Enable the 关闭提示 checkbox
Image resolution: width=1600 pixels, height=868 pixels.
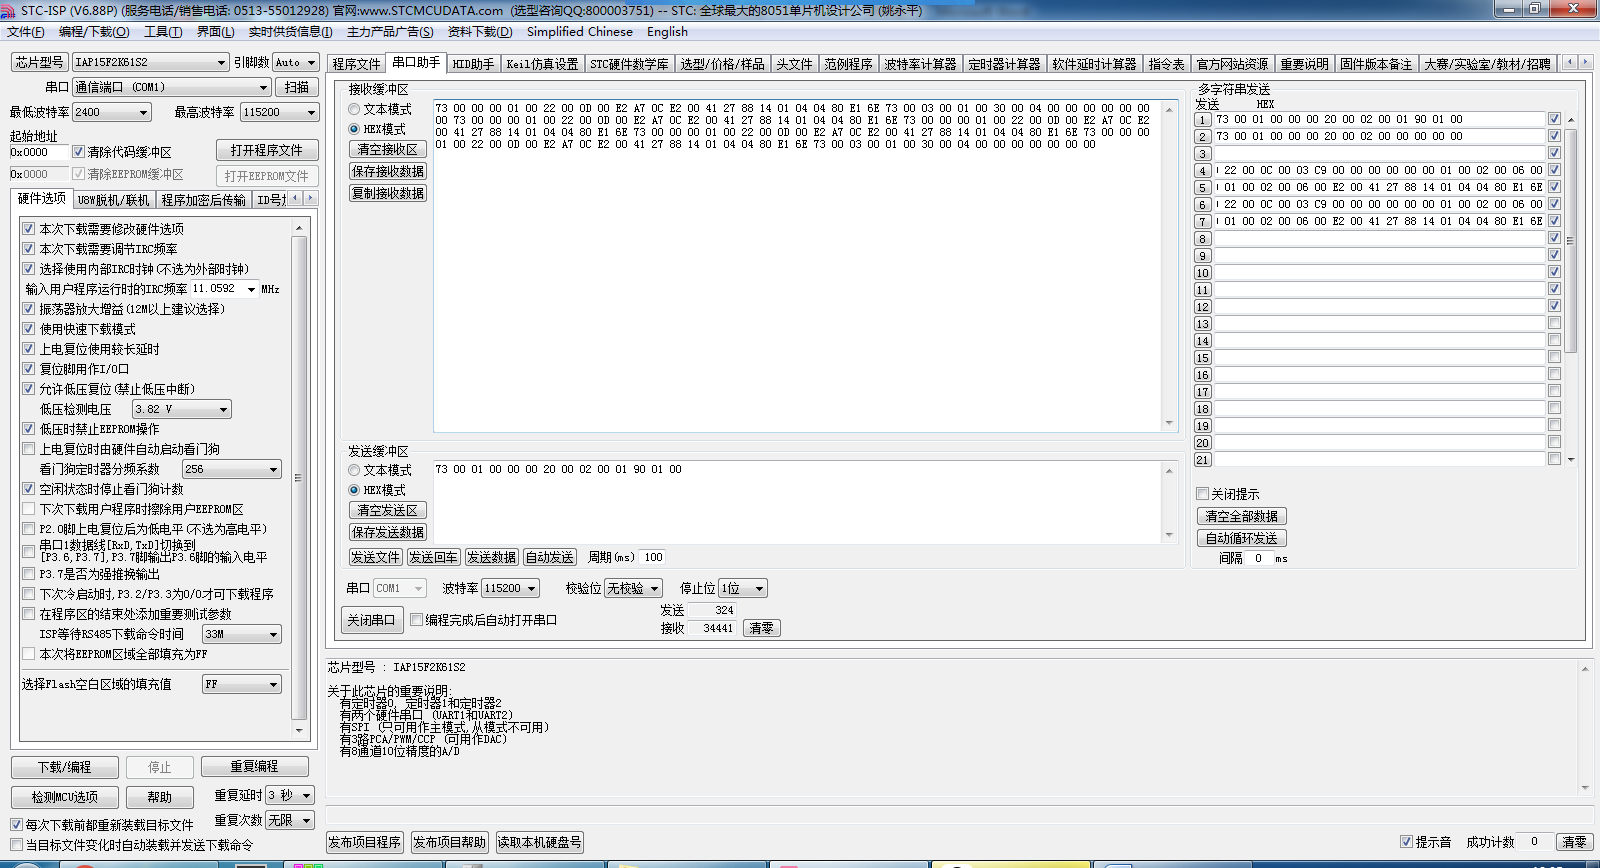pos(1203,494)
